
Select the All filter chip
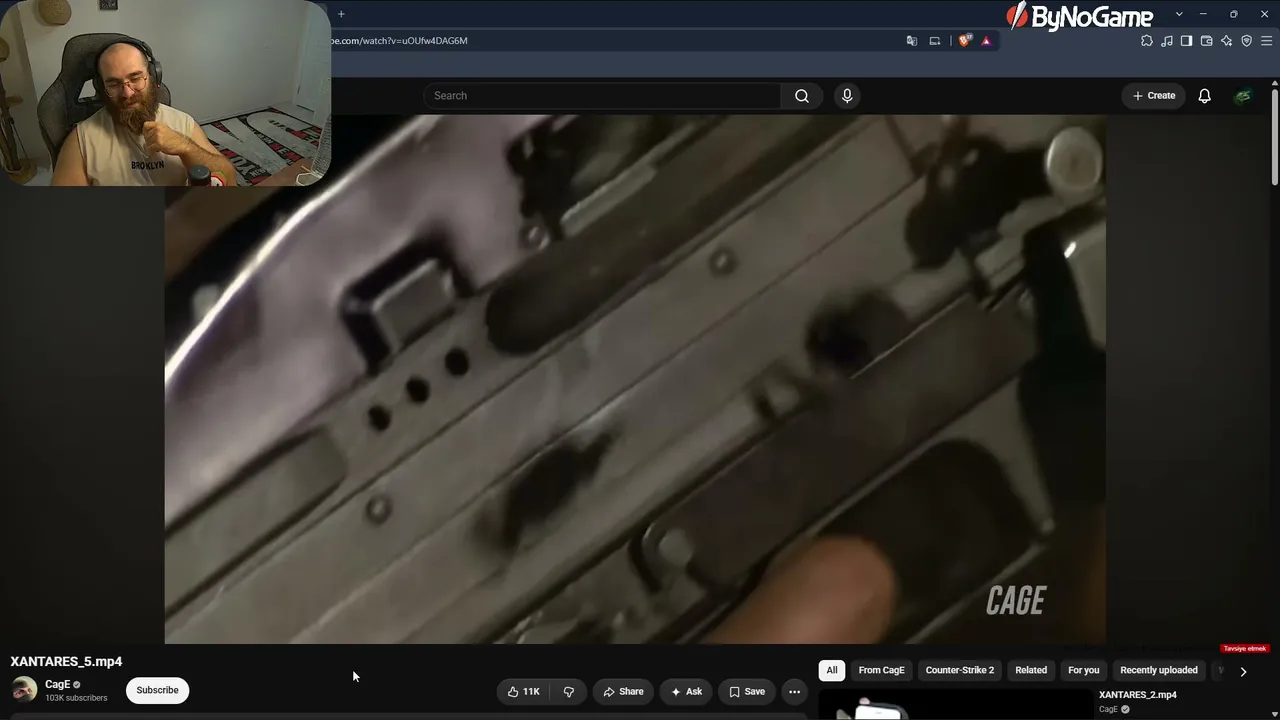832,670
